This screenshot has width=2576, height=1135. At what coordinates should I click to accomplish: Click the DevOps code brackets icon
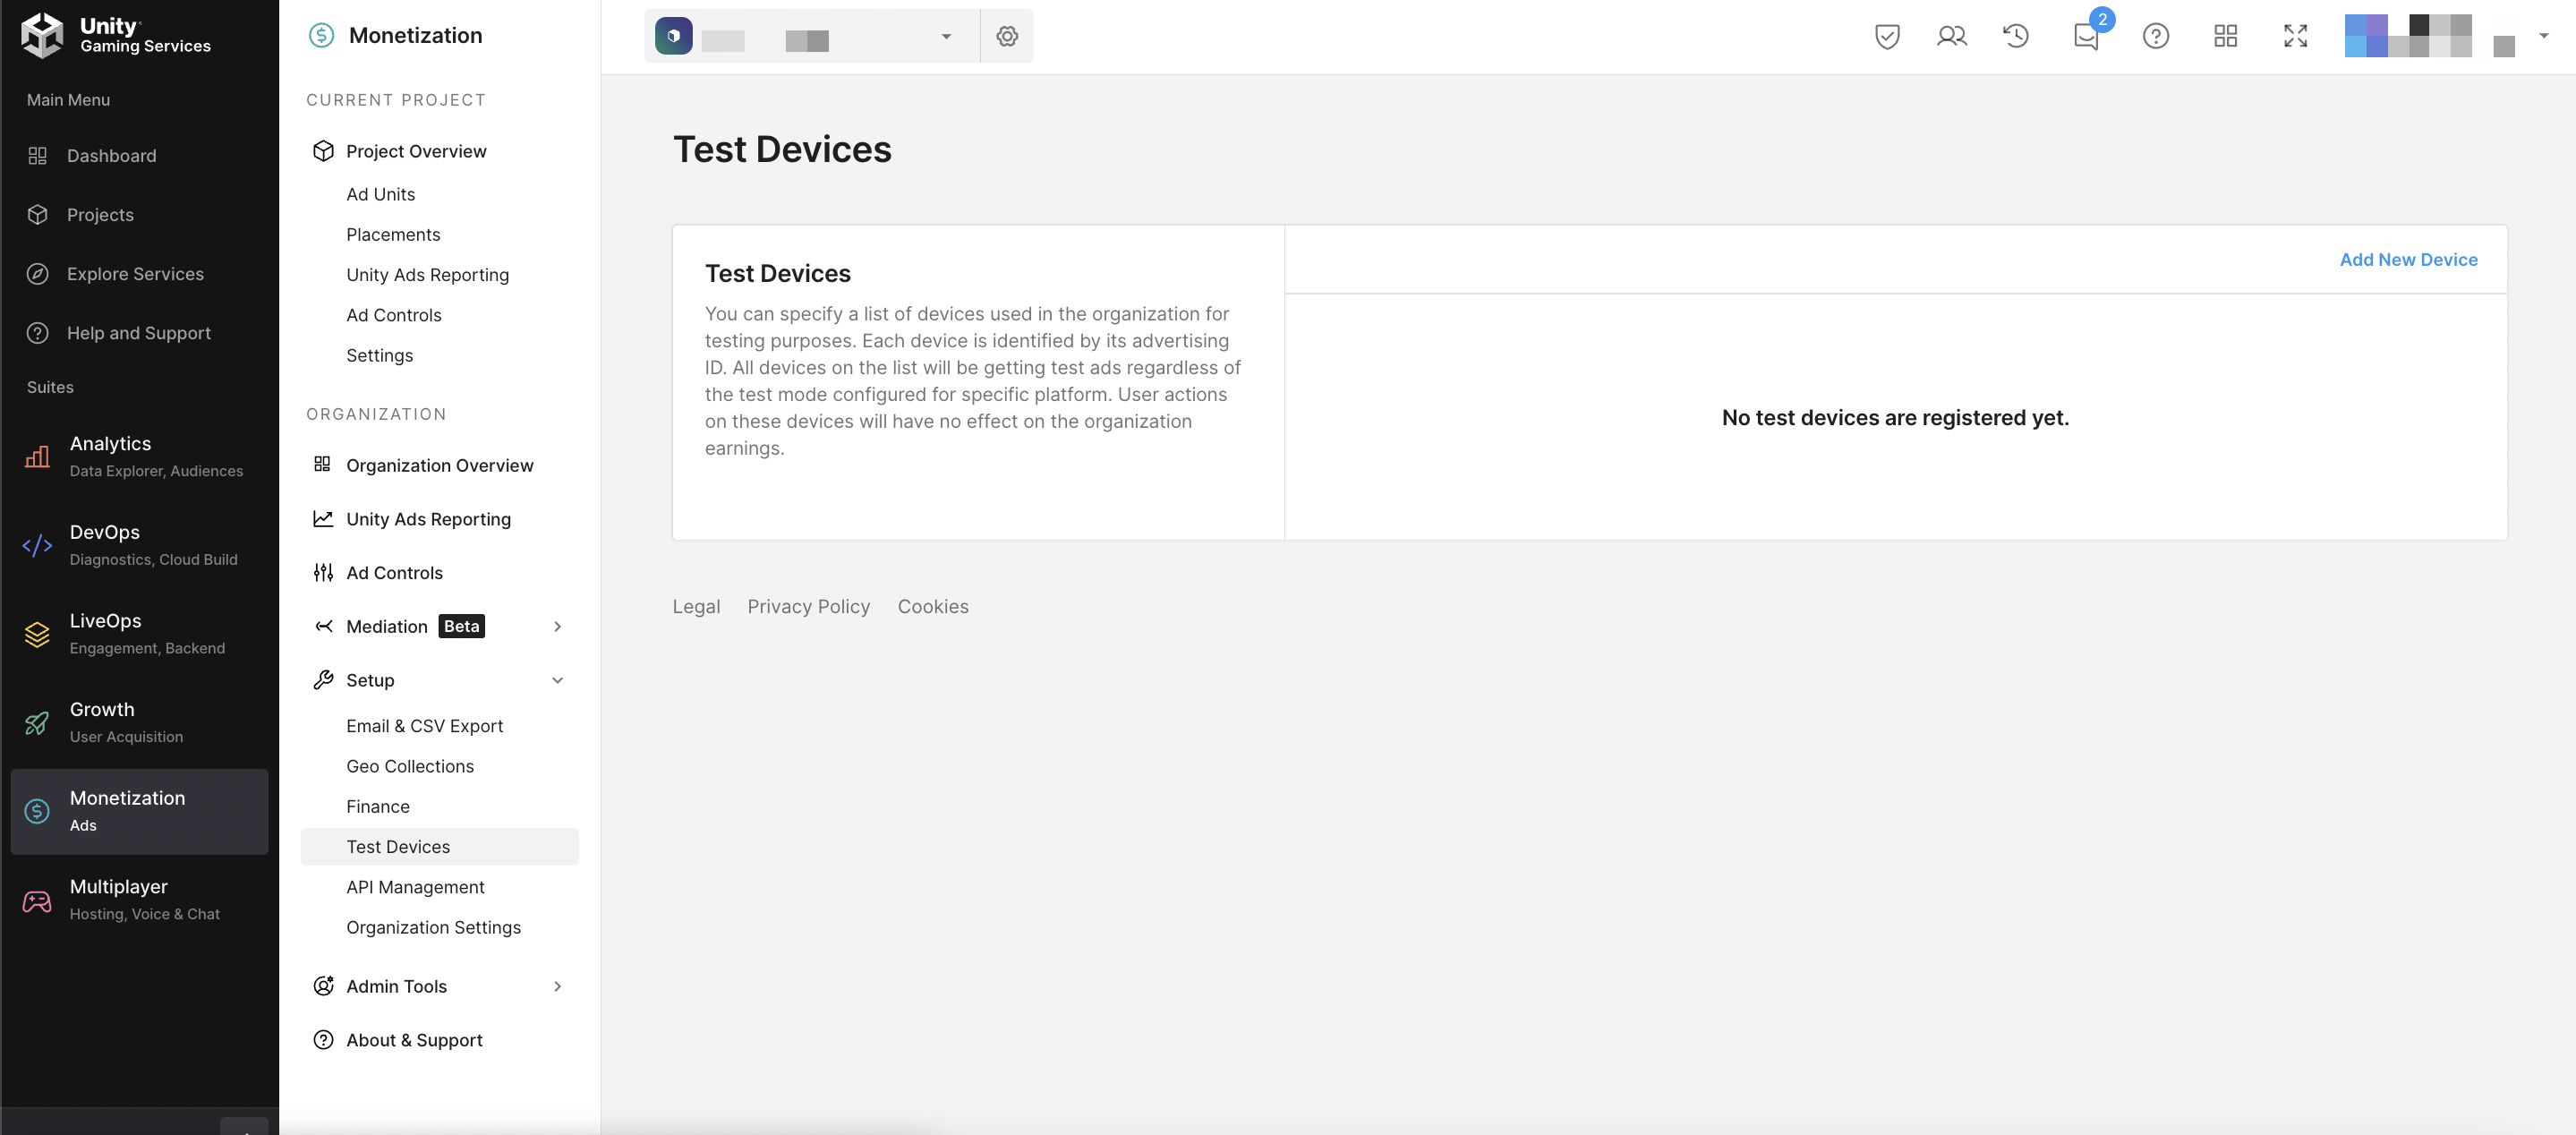point(37,545)
